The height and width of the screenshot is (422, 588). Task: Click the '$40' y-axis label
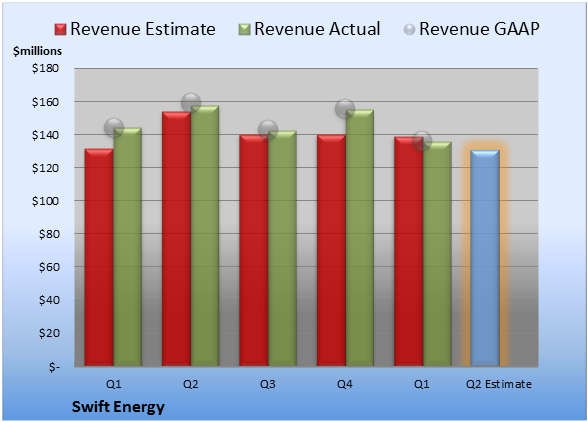[x=49, y=300]
